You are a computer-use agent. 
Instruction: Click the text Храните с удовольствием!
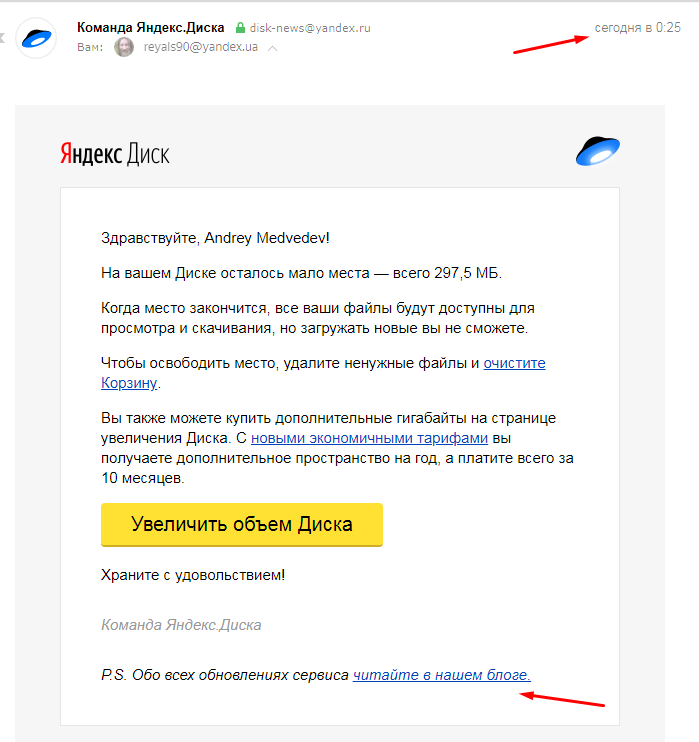193,575
